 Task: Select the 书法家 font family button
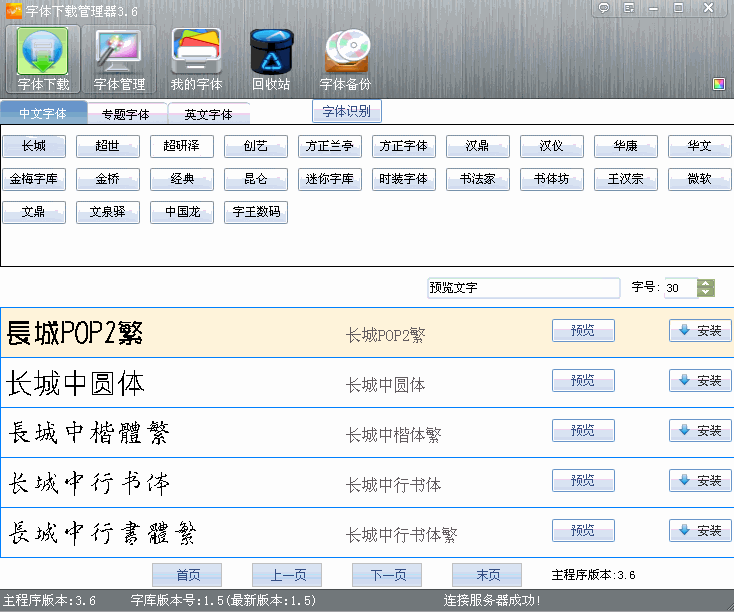(x=477, y=179)
